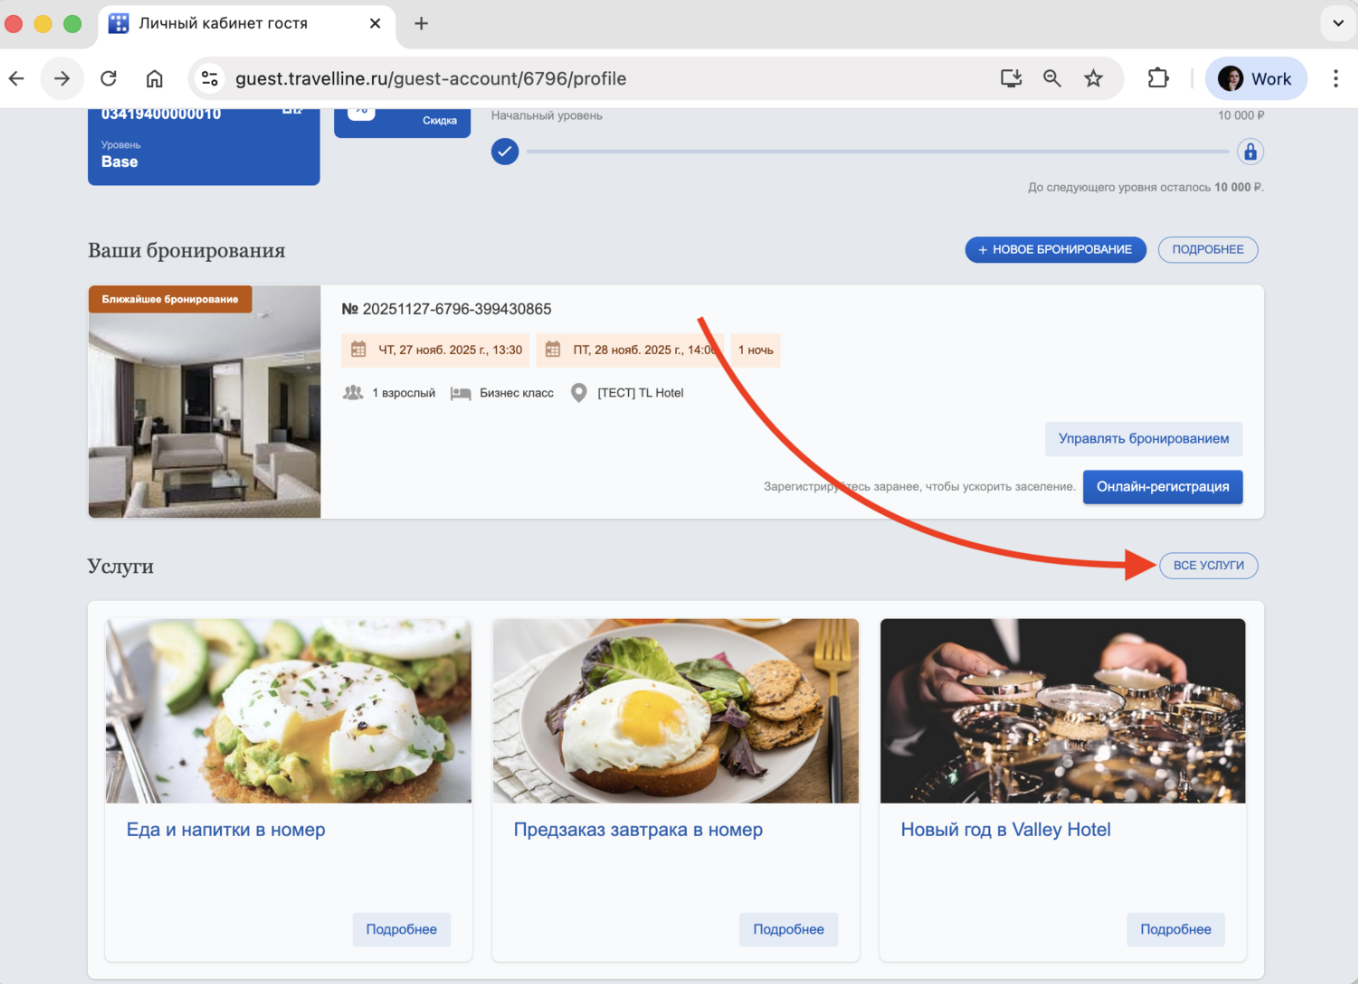Click the location pin for TL Hotel
The width and height of the screenshot is (1358, 984).
click(x=579, y=393)
